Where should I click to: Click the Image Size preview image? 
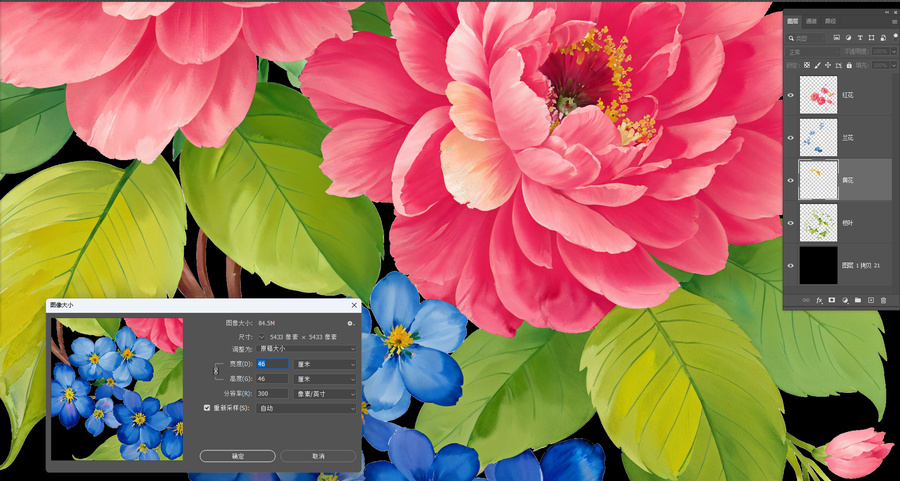coord(117,389)
